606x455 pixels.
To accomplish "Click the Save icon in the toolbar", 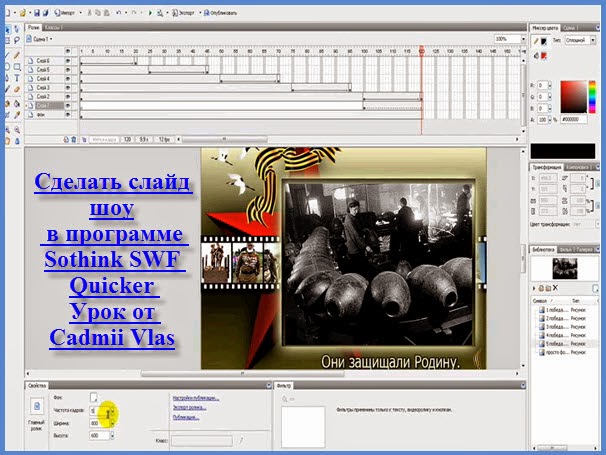I will [37, 13].
